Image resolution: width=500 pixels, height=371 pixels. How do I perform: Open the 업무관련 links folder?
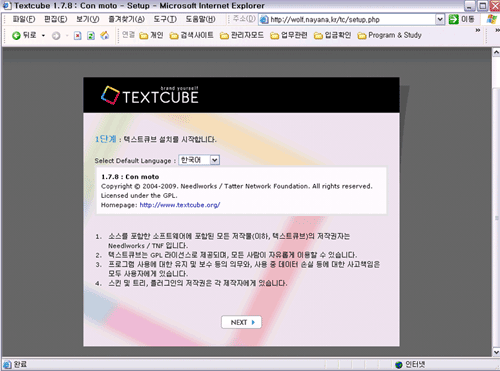click(x=289, y=35)
